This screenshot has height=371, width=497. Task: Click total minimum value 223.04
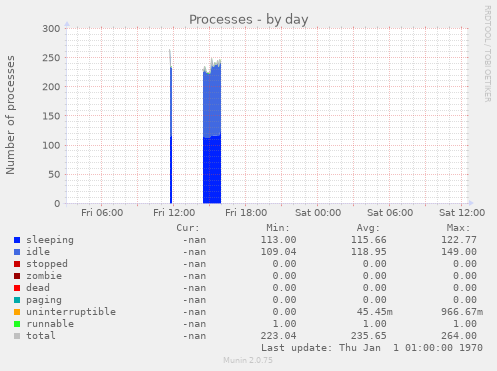point(278,336)
